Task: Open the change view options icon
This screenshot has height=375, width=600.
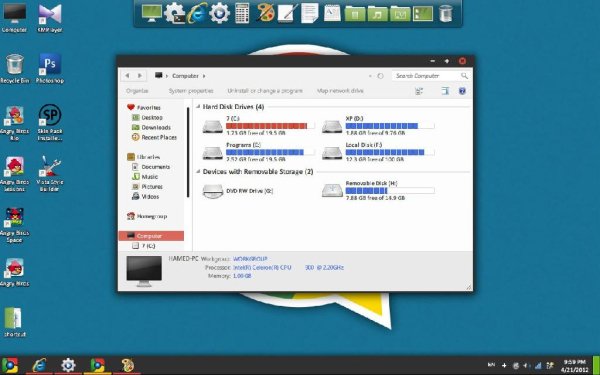Action: pyautogui.click(x=419, y=91)
